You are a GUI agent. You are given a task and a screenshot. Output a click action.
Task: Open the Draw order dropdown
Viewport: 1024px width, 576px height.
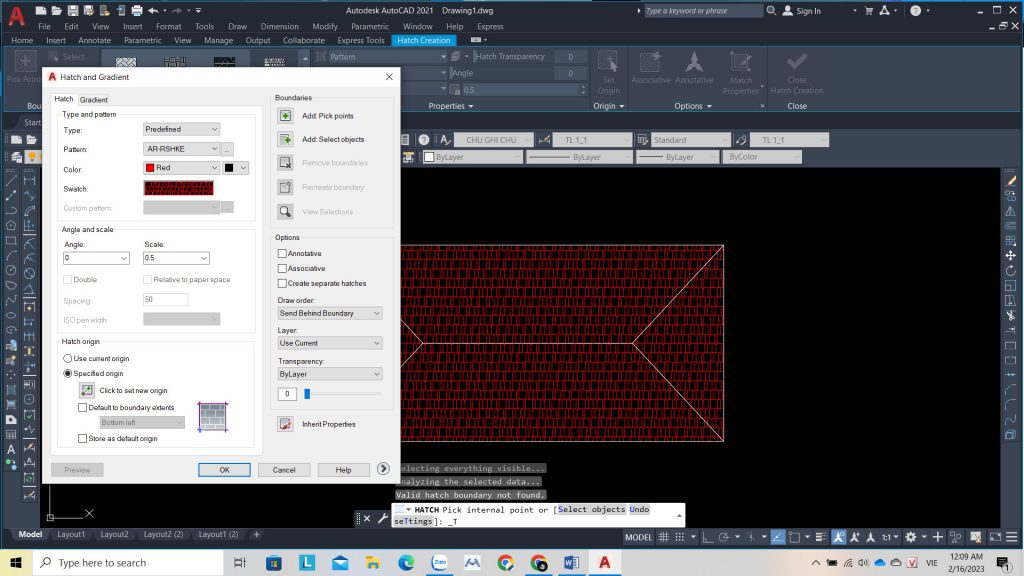pos(330,313)
